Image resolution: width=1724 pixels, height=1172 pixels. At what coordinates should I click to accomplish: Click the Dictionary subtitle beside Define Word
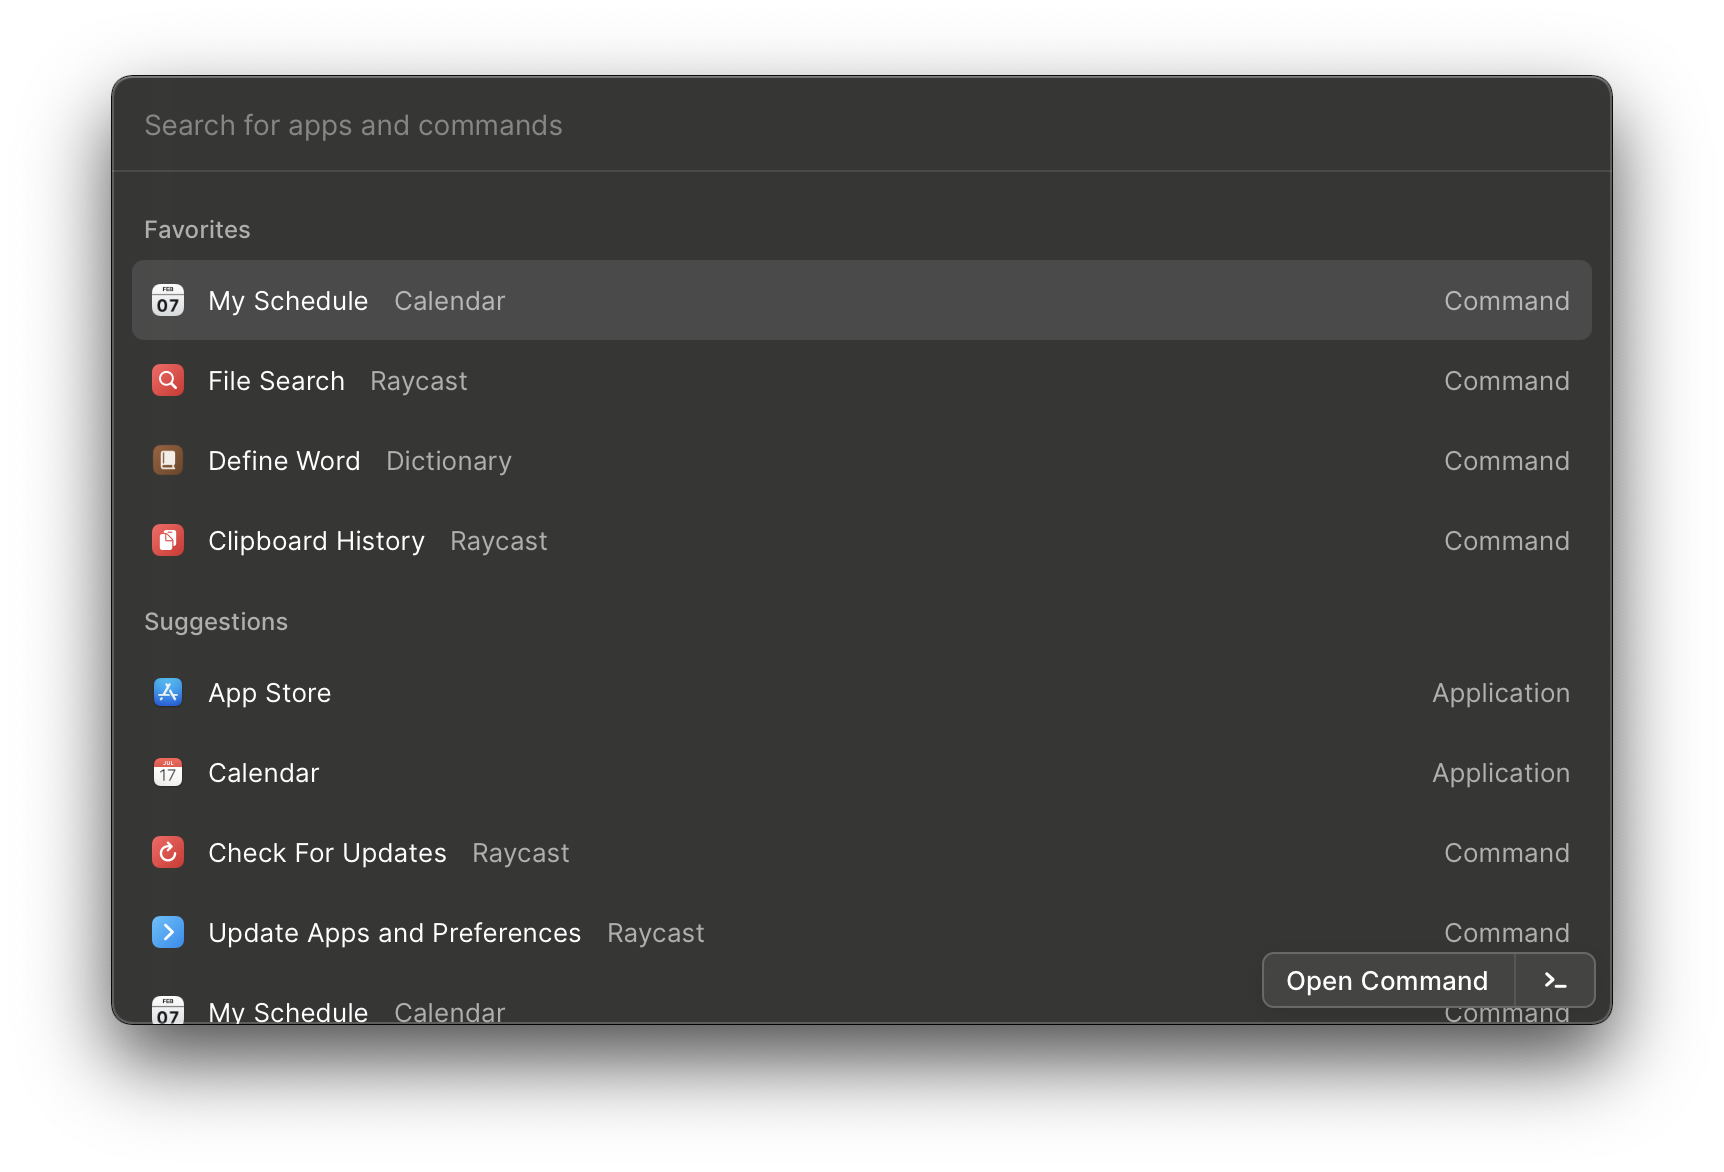click(x=448, y=461)
